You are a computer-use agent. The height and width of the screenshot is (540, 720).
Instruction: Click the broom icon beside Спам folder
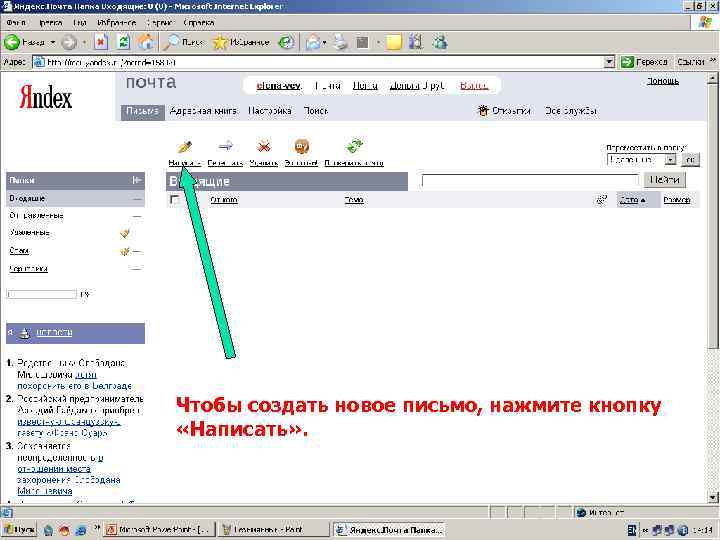pos(125,251)
